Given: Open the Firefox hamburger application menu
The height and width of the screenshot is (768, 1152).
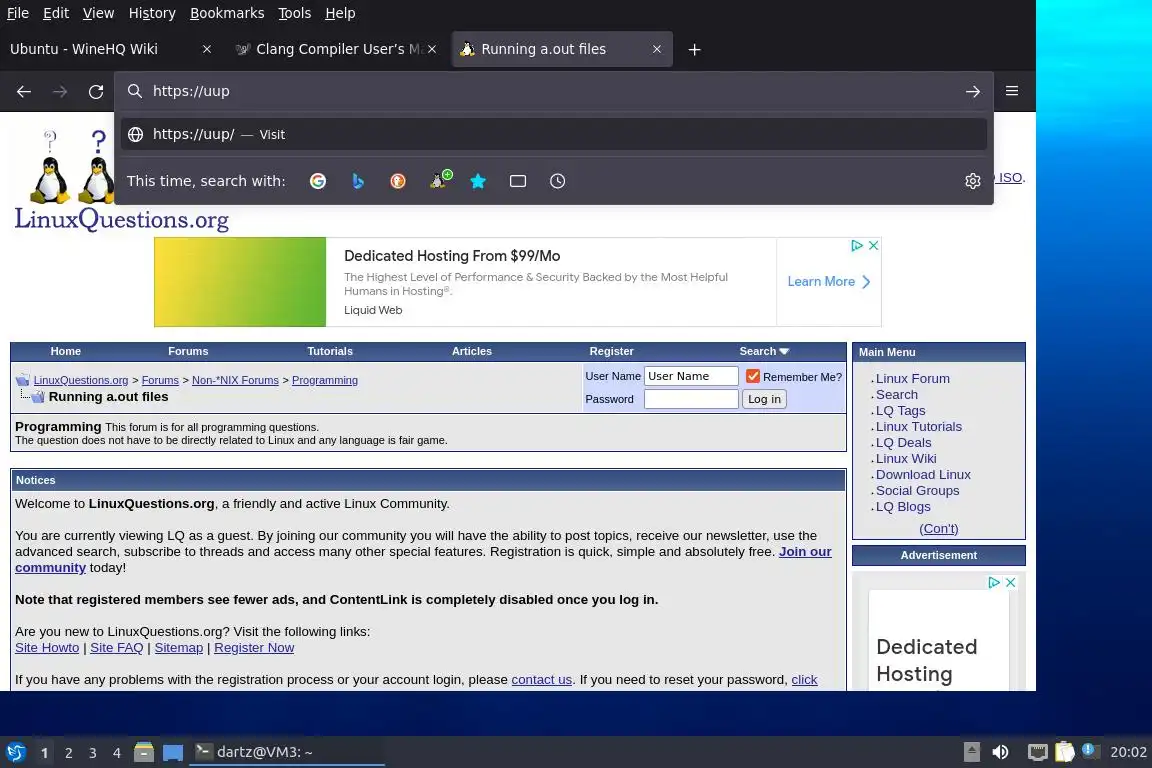Looking at the screenshot, I should click(1012, 91).
